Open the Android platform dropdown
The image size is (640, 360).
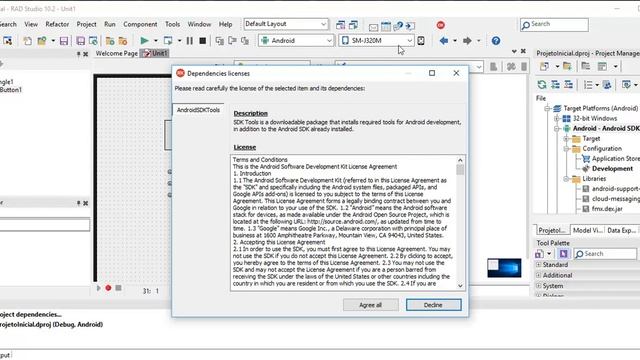point(329,40)
